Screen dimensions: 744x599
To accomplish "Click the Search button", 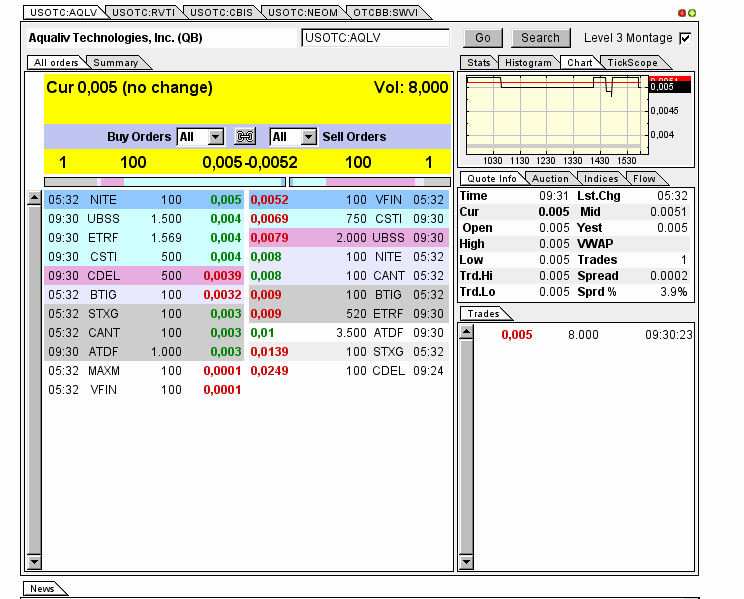I will tap(540, 38).
